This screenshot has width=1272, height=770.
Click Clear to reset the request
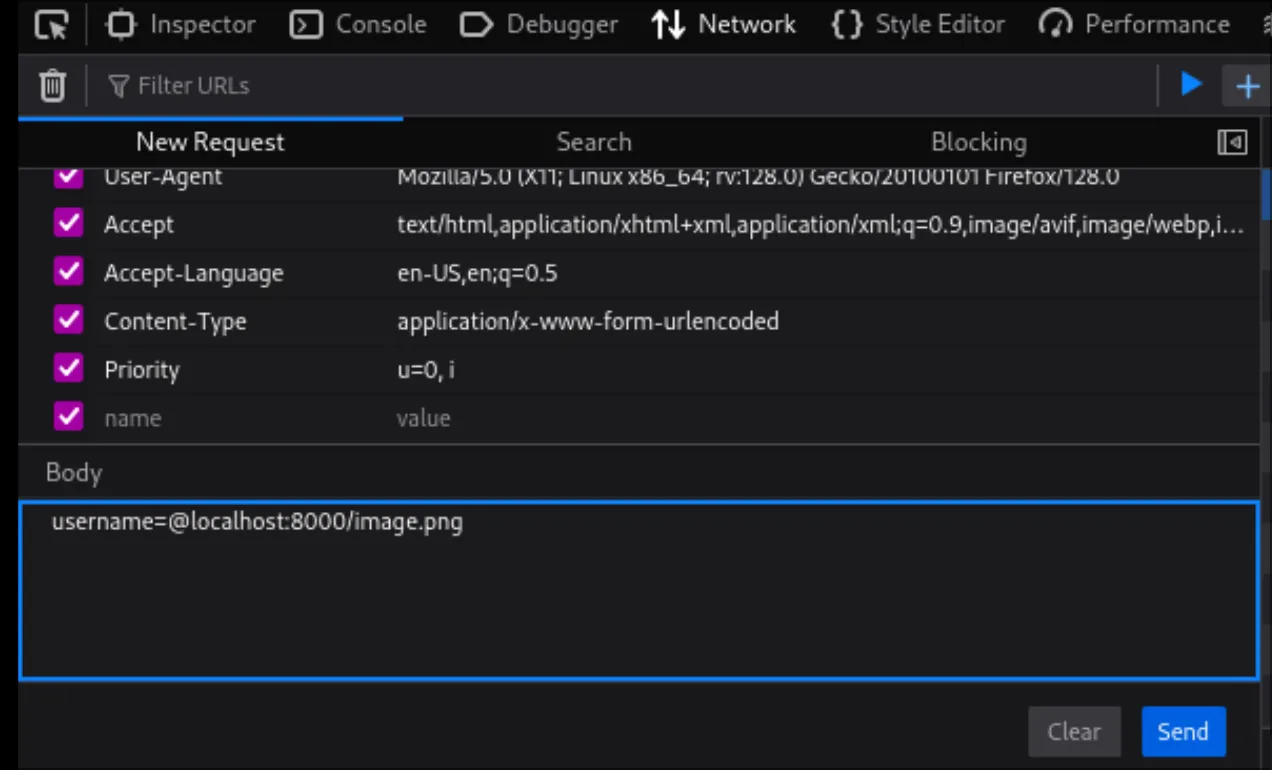(1074, 731)
